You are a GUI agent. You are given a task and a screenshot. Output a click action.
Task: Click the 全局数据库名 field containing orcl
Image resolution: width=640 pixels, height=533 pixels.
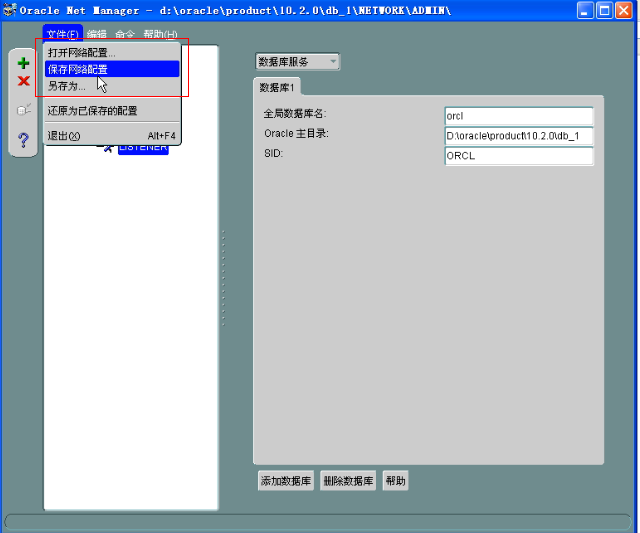[519, 116]
